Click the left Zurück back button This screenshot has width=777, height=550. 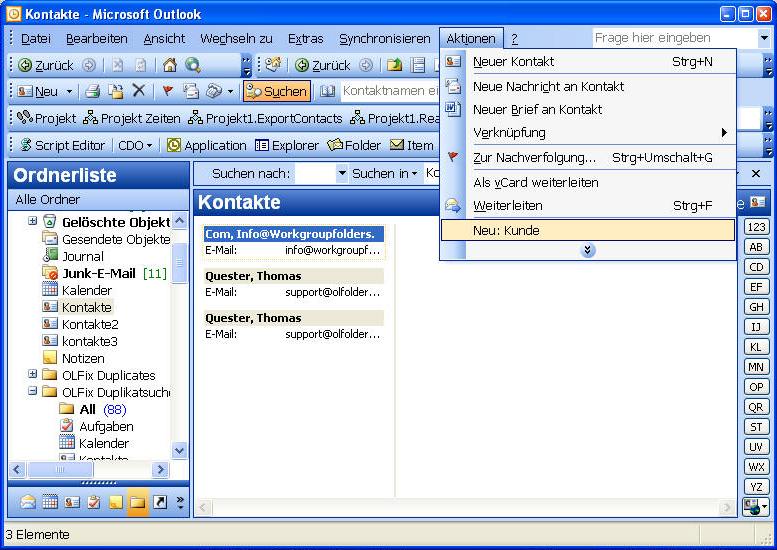point(46,65)
